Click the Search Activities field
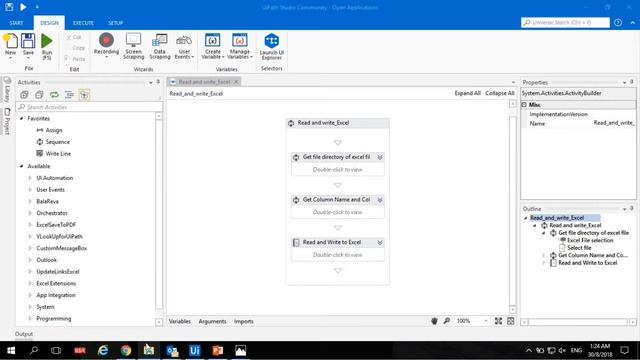Image resolution: width=640 pixels, height=360 pixels. click(89, 107)
